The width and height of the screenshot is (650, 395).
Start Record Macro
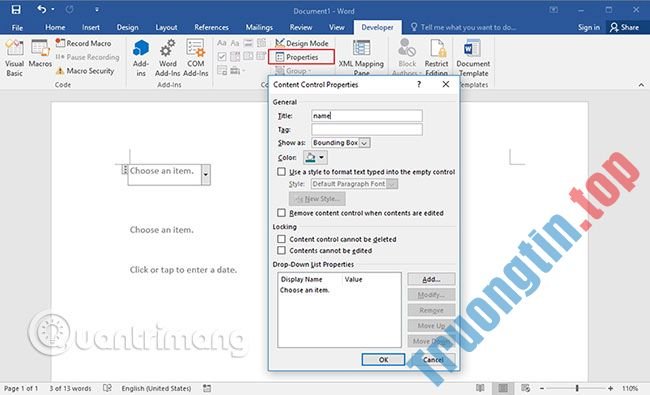pyautogui.click(x=83, y=43)
